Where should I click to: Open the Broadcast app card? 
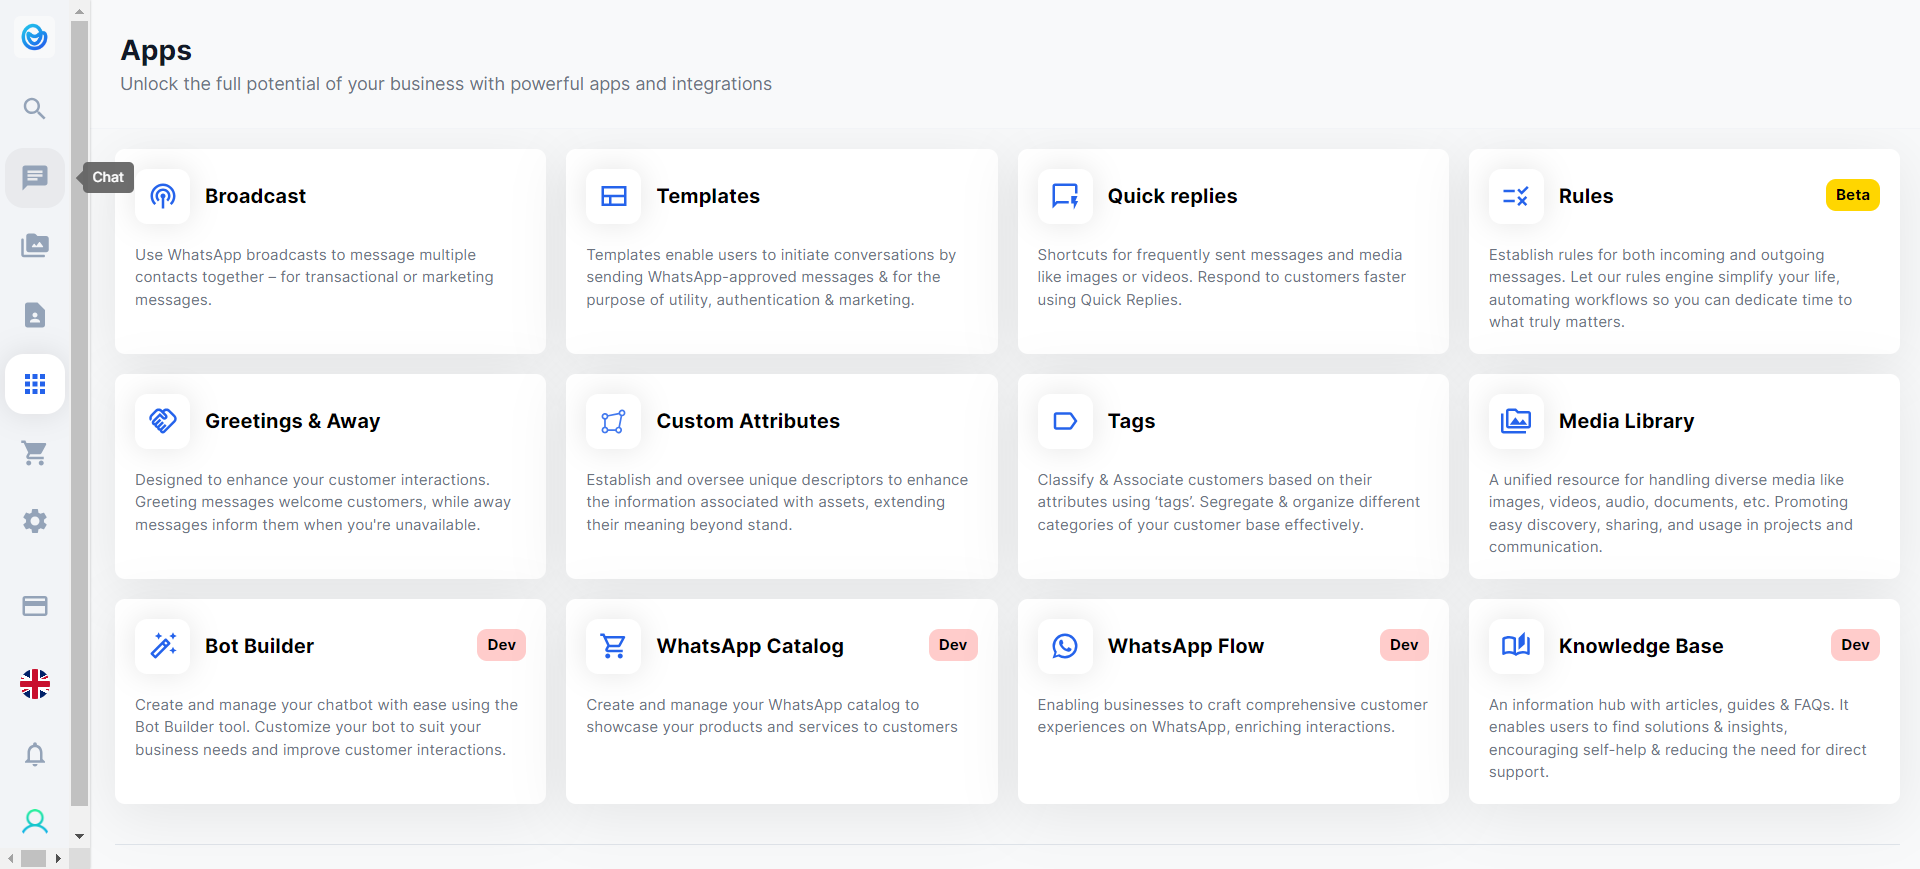click(x=330, y=250)
